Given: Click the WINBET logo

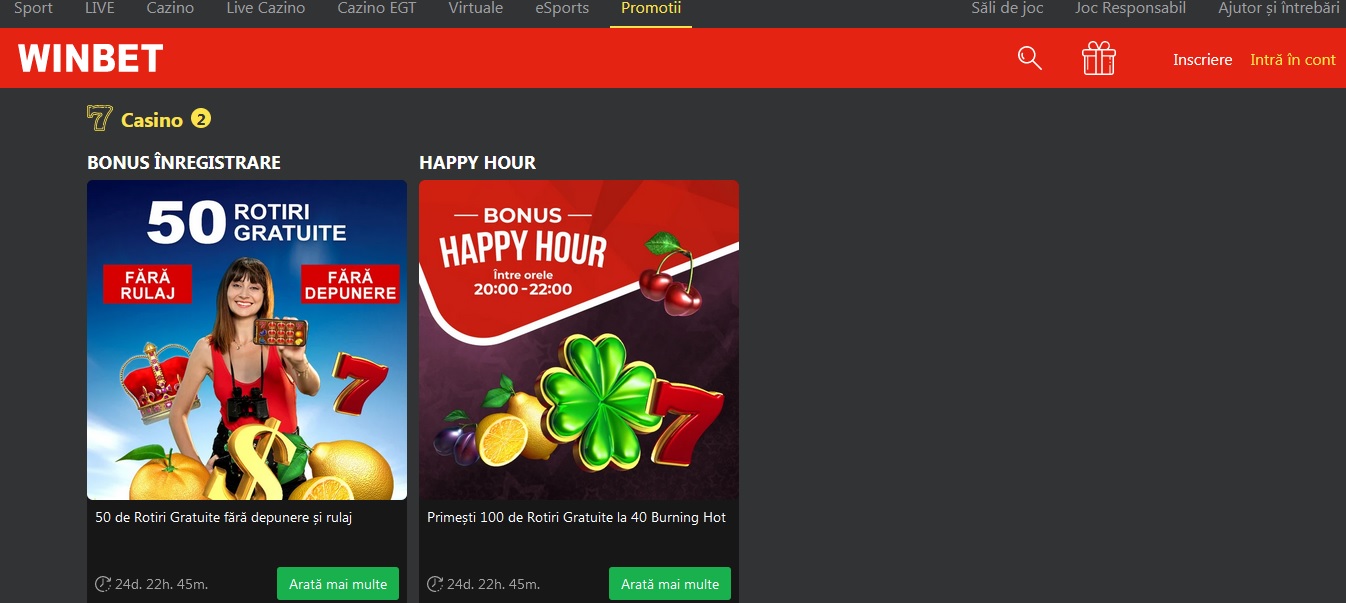Looking at the screenshot, I should (90, 59).
